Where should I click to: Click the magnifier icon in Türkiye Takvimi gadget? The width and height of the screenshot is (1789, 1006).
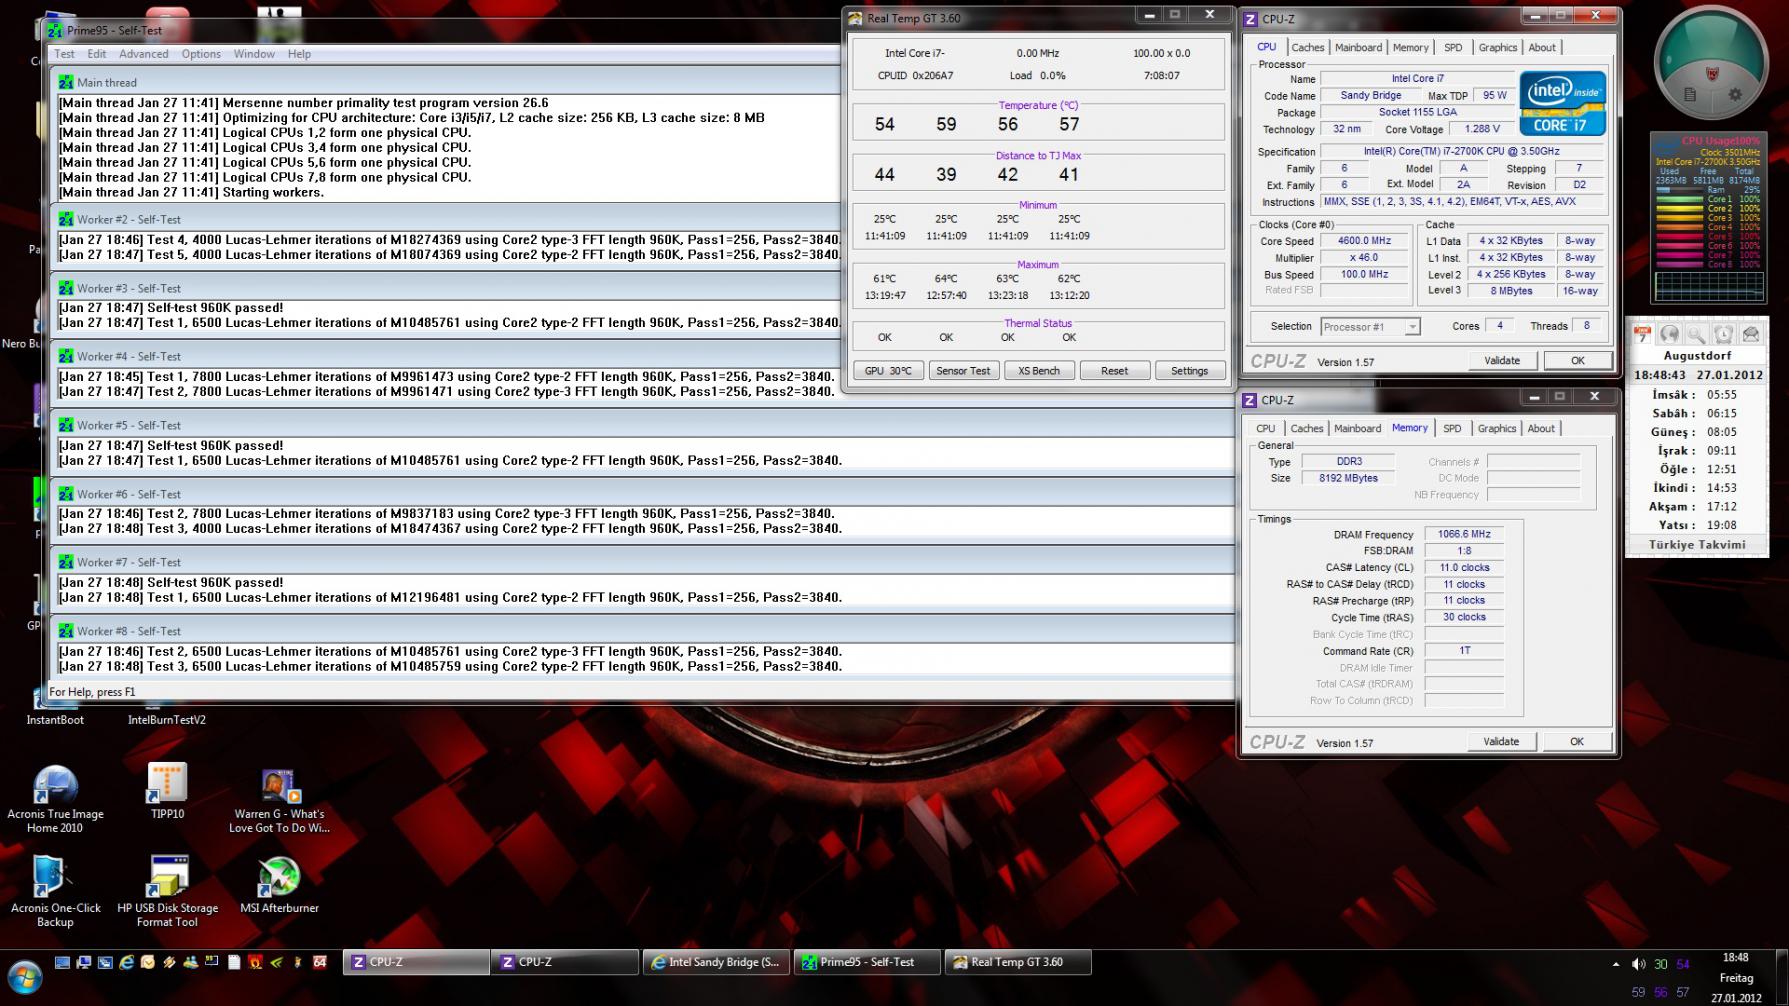tap(1696, 334)
